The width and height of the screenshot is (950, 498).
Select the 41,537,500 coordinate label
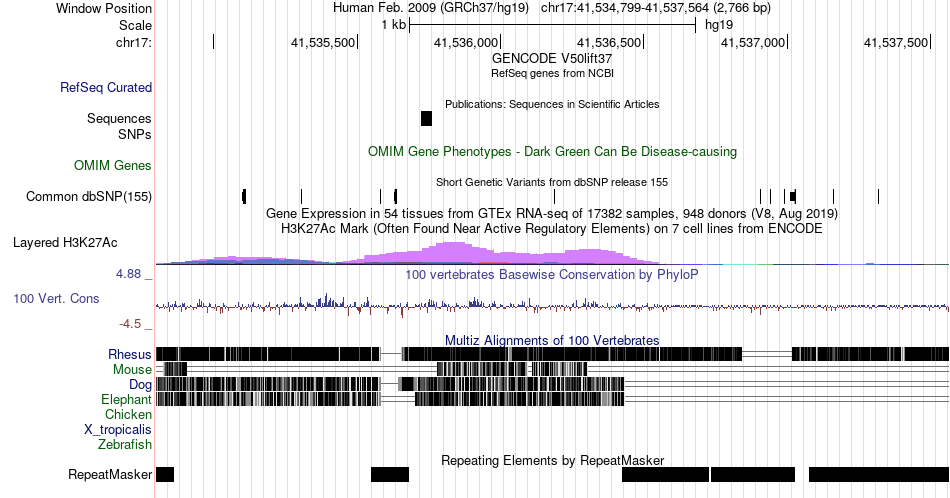pyautogui.click(x=895, y=42)
